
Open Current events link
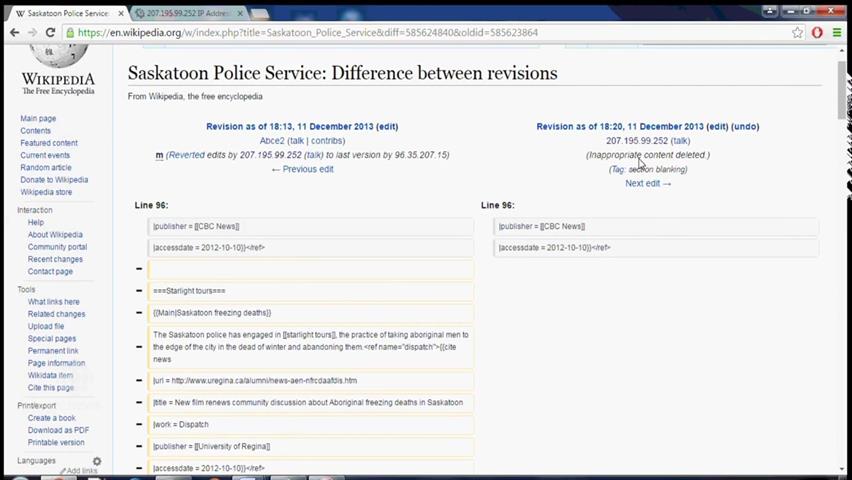[x=45, y=155]
